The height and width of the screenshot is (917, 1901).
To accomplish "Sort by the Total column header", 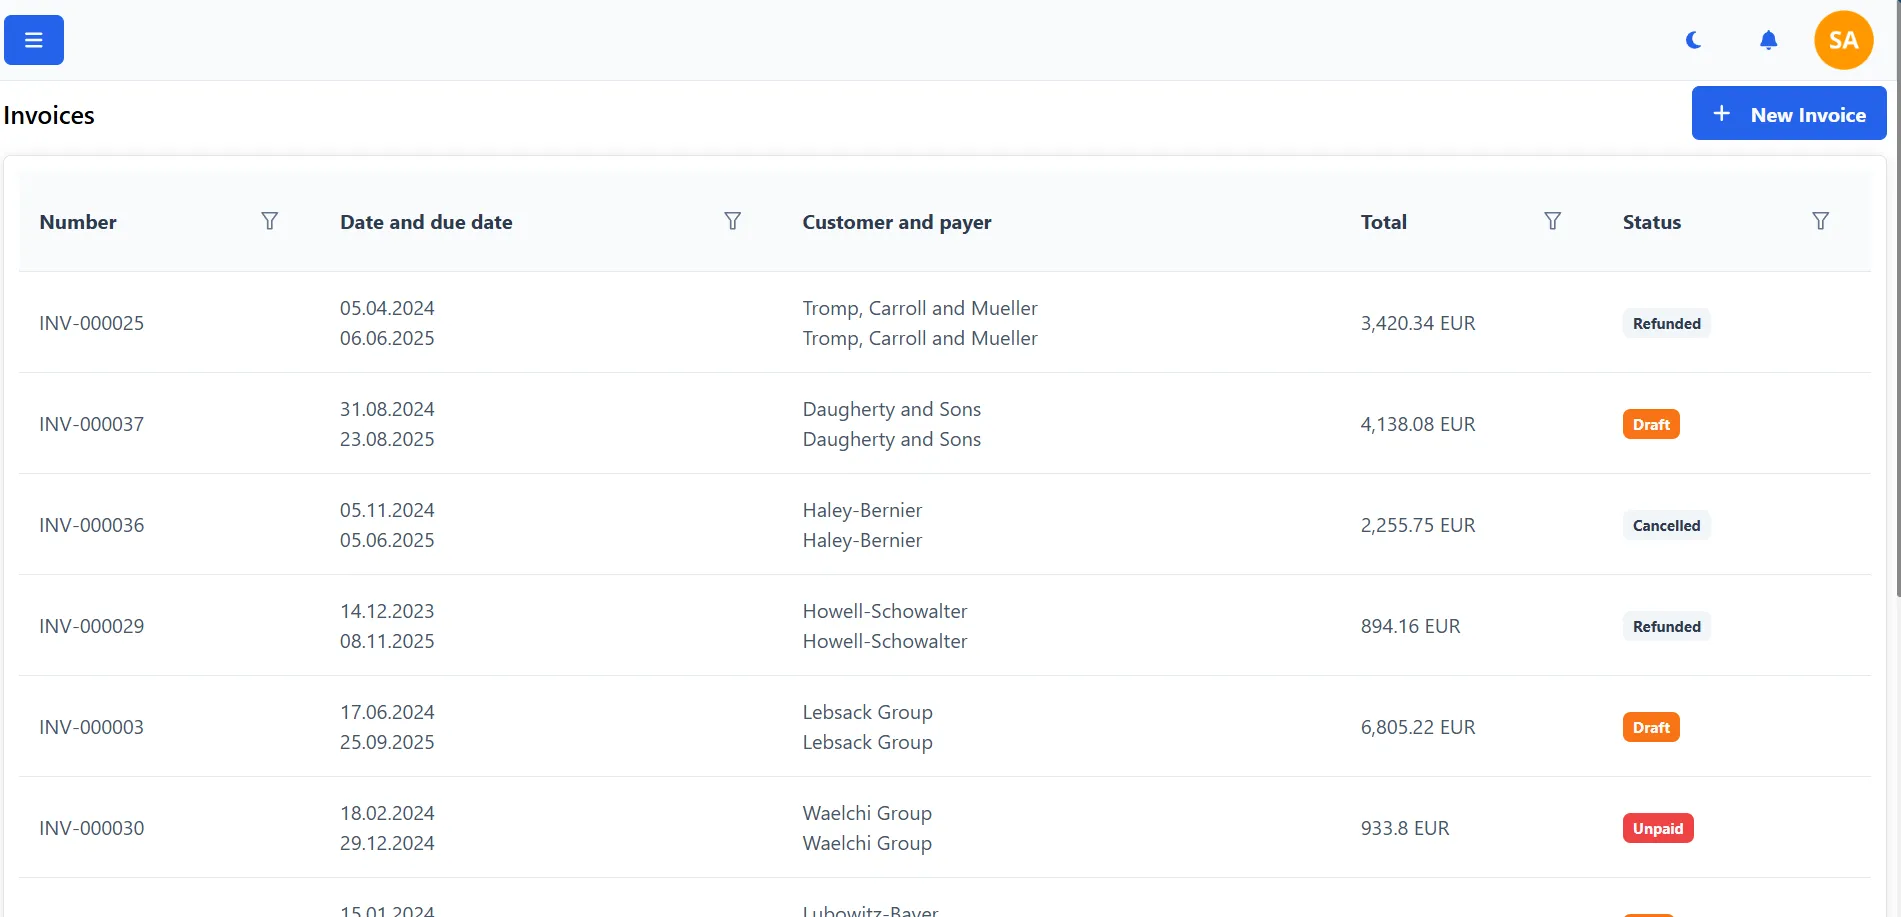I will [x=1384, y=221].
